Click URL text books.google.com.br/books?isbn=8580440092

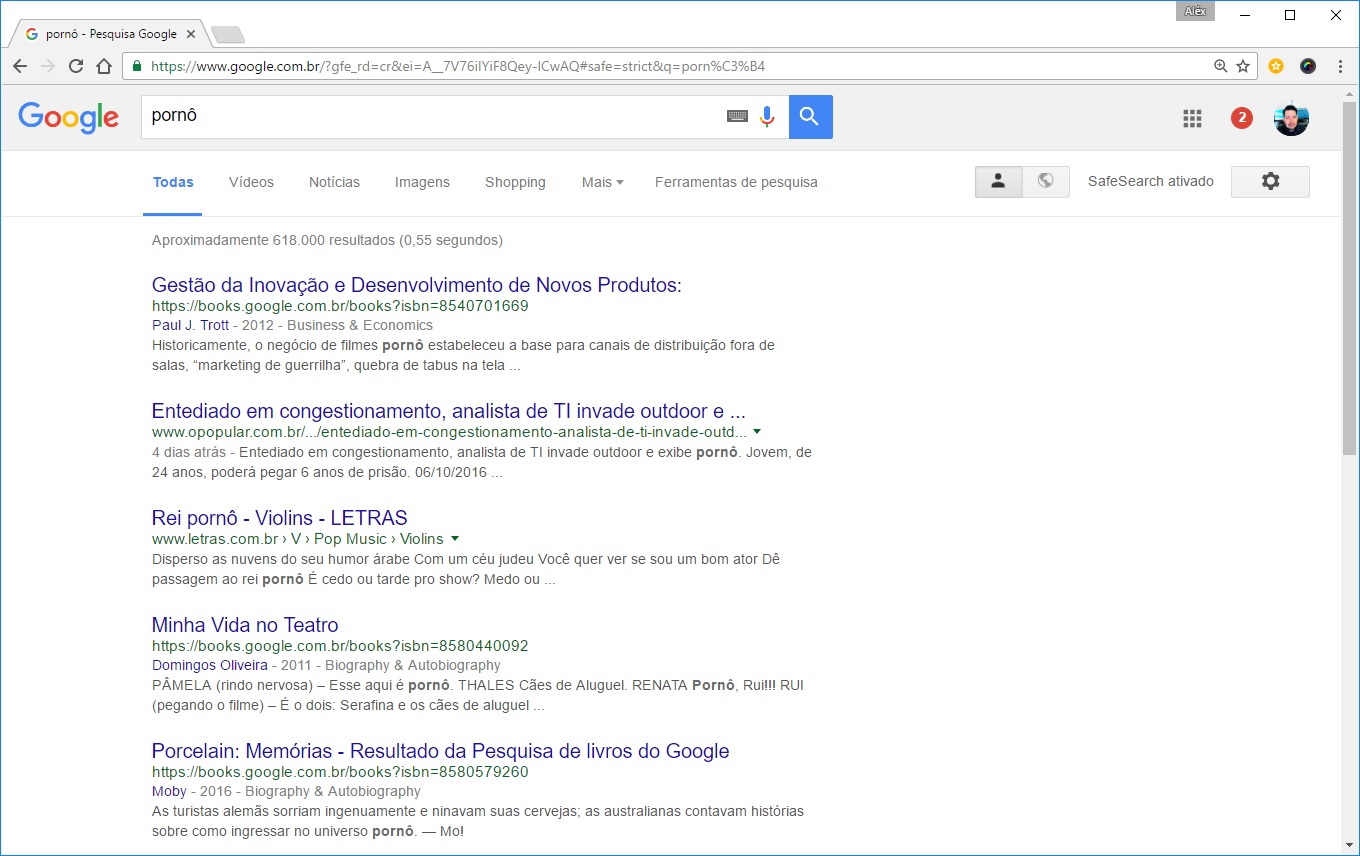pyautogui.click(x=340, y=646)
